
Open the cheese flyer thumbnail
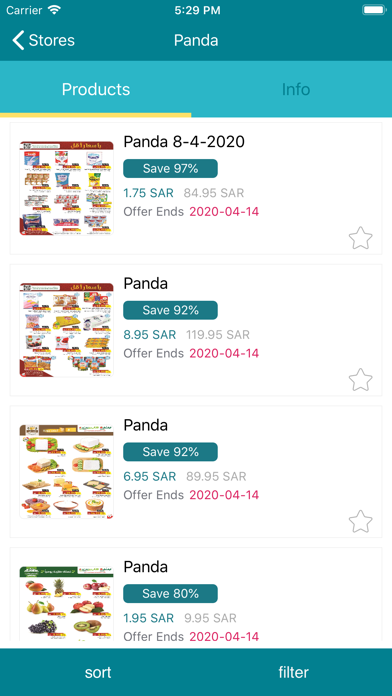67,471
